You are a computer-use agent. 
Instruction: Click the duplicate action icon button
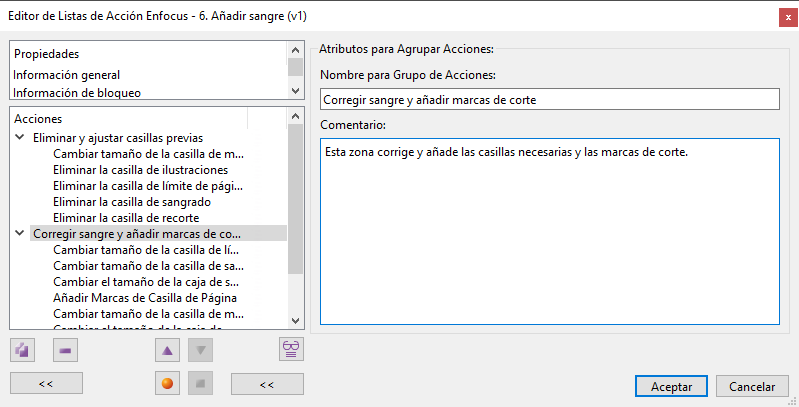pos(22,350)
